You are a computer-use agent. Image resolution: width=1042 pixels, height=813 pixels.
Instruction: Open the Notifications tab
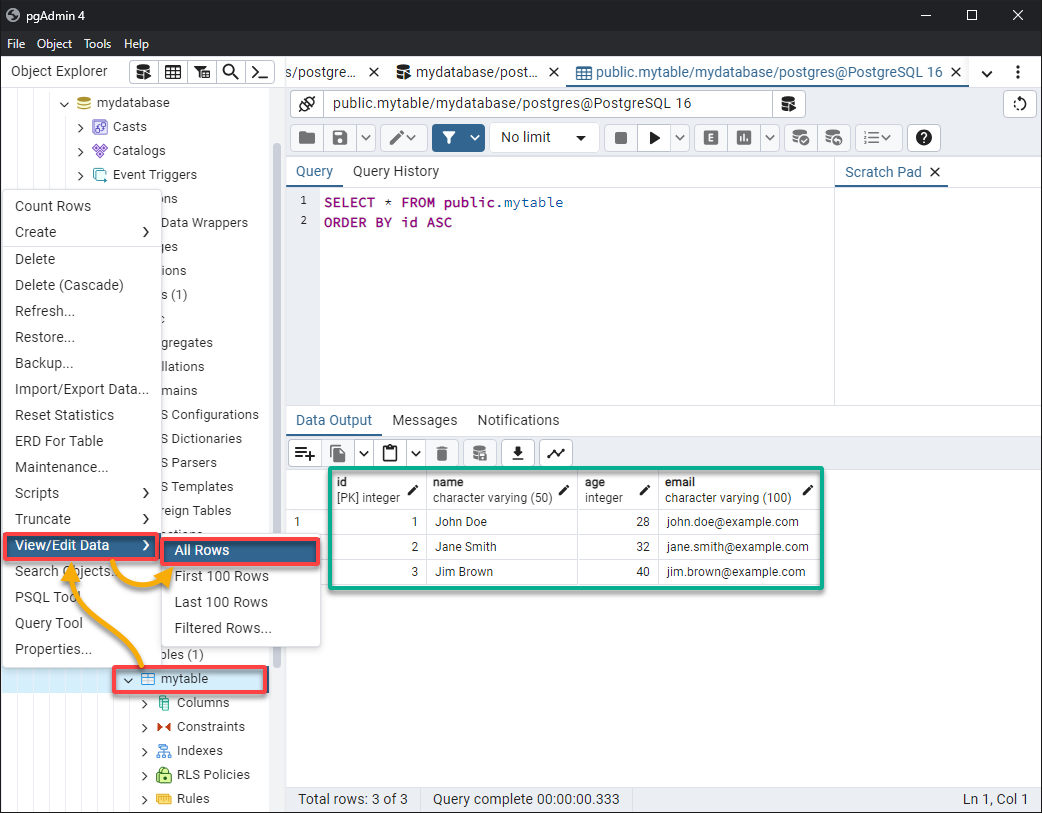(518, 420)
